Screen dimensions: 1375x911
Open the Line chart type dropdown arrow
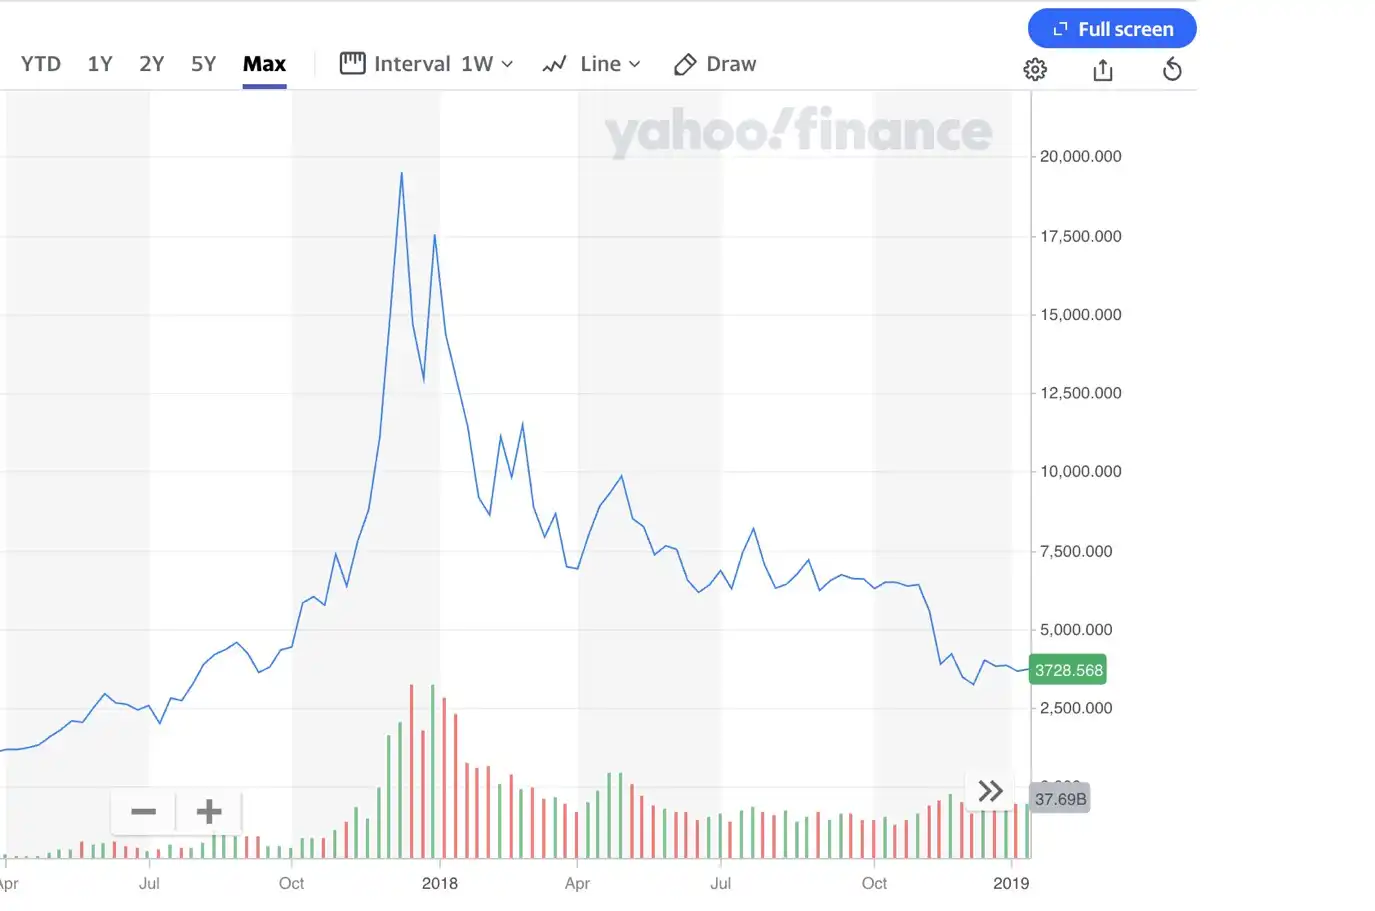634,64
